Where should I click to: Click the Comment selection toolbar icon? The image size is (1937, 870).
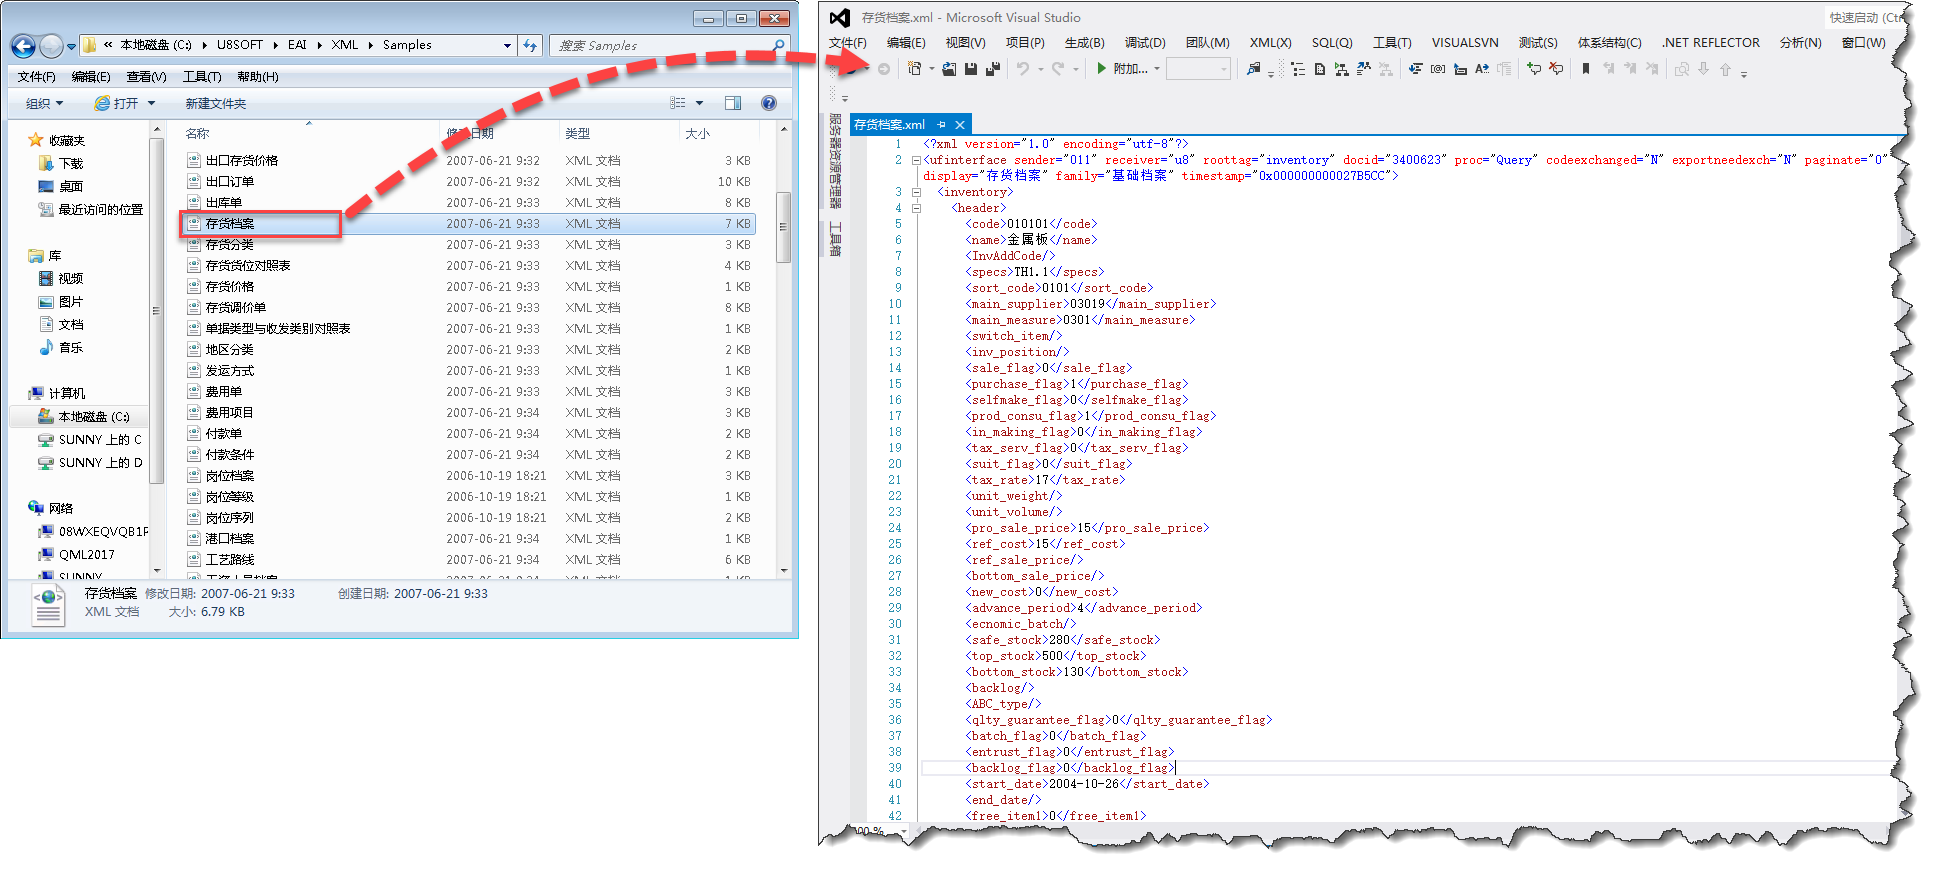[1533, 69]
